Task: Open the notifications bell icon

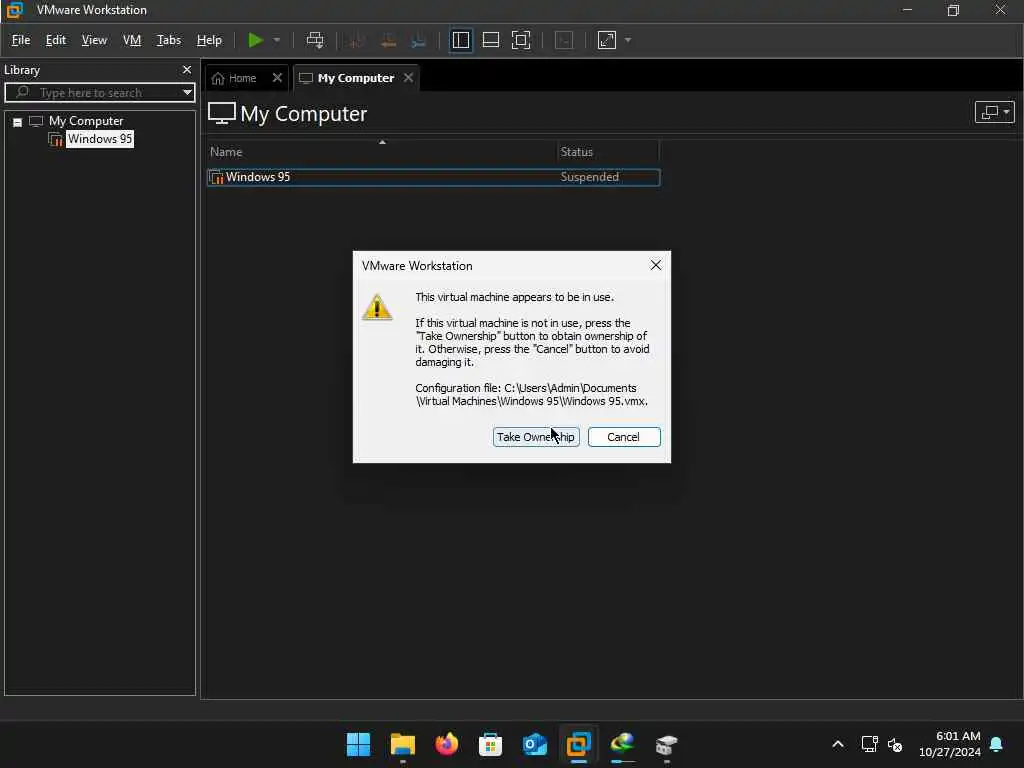Action: (997, 744)
